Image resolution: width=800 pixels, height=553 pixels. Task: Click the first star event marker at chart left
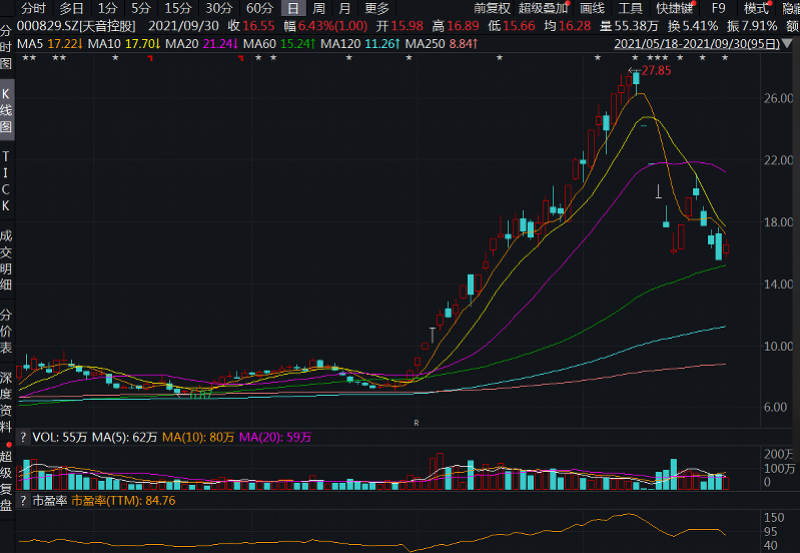(24, 59)
